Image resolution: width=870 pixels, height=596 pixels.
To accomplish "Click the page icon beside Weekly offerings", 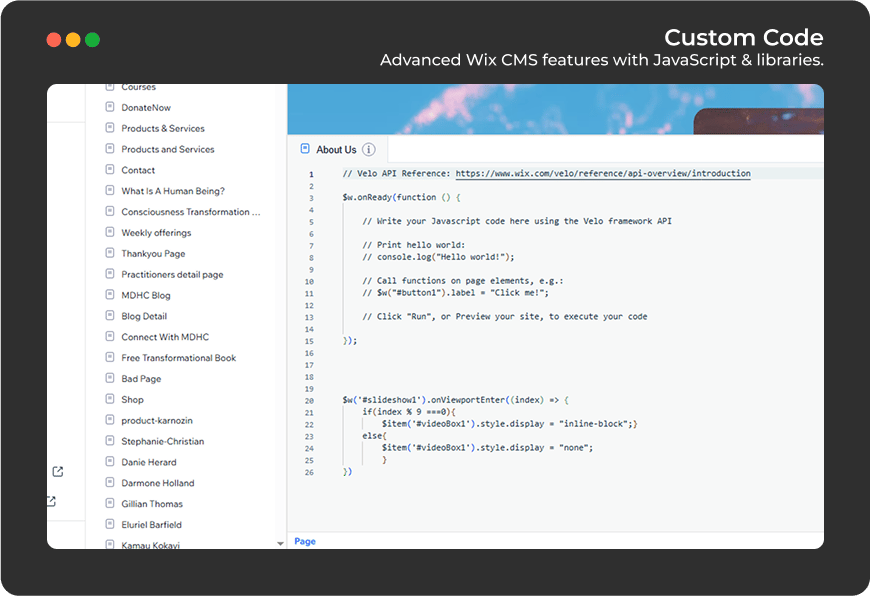I will [110, 232].
